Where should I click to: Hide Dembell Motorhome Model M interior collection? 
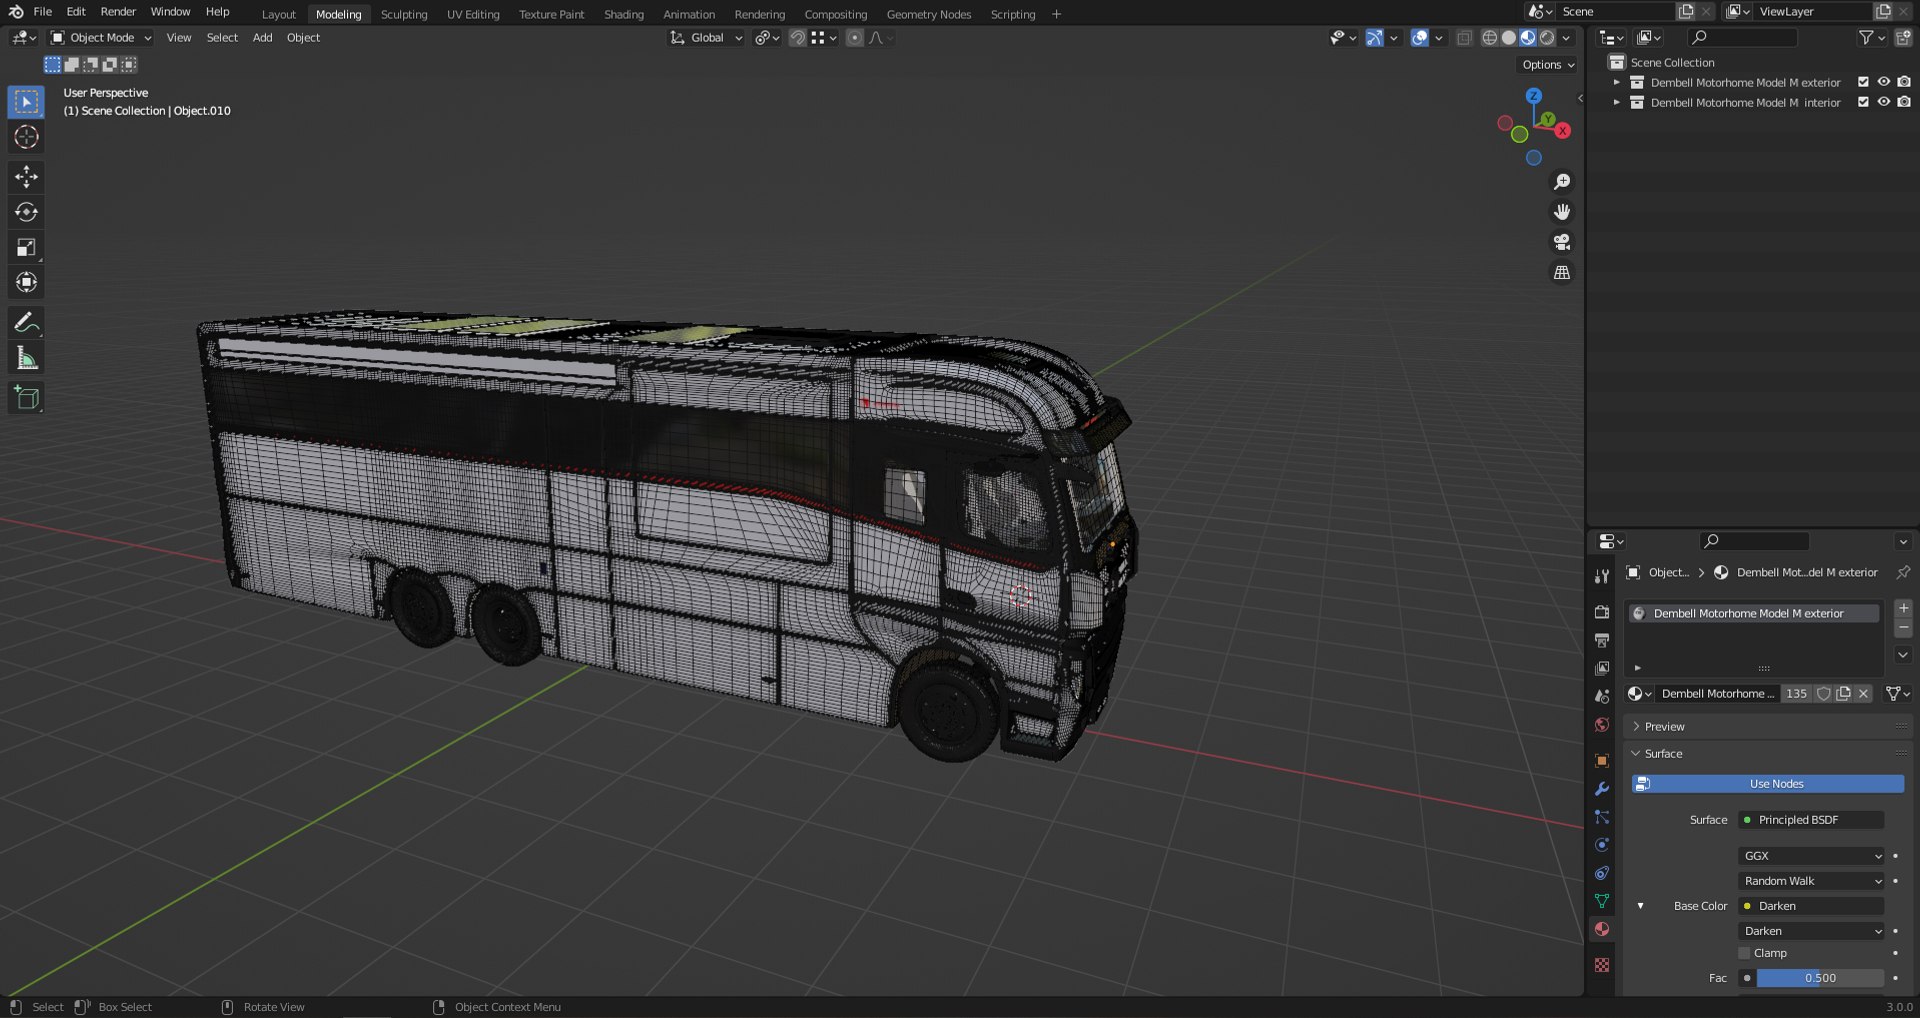click(x=1884, y=102)
